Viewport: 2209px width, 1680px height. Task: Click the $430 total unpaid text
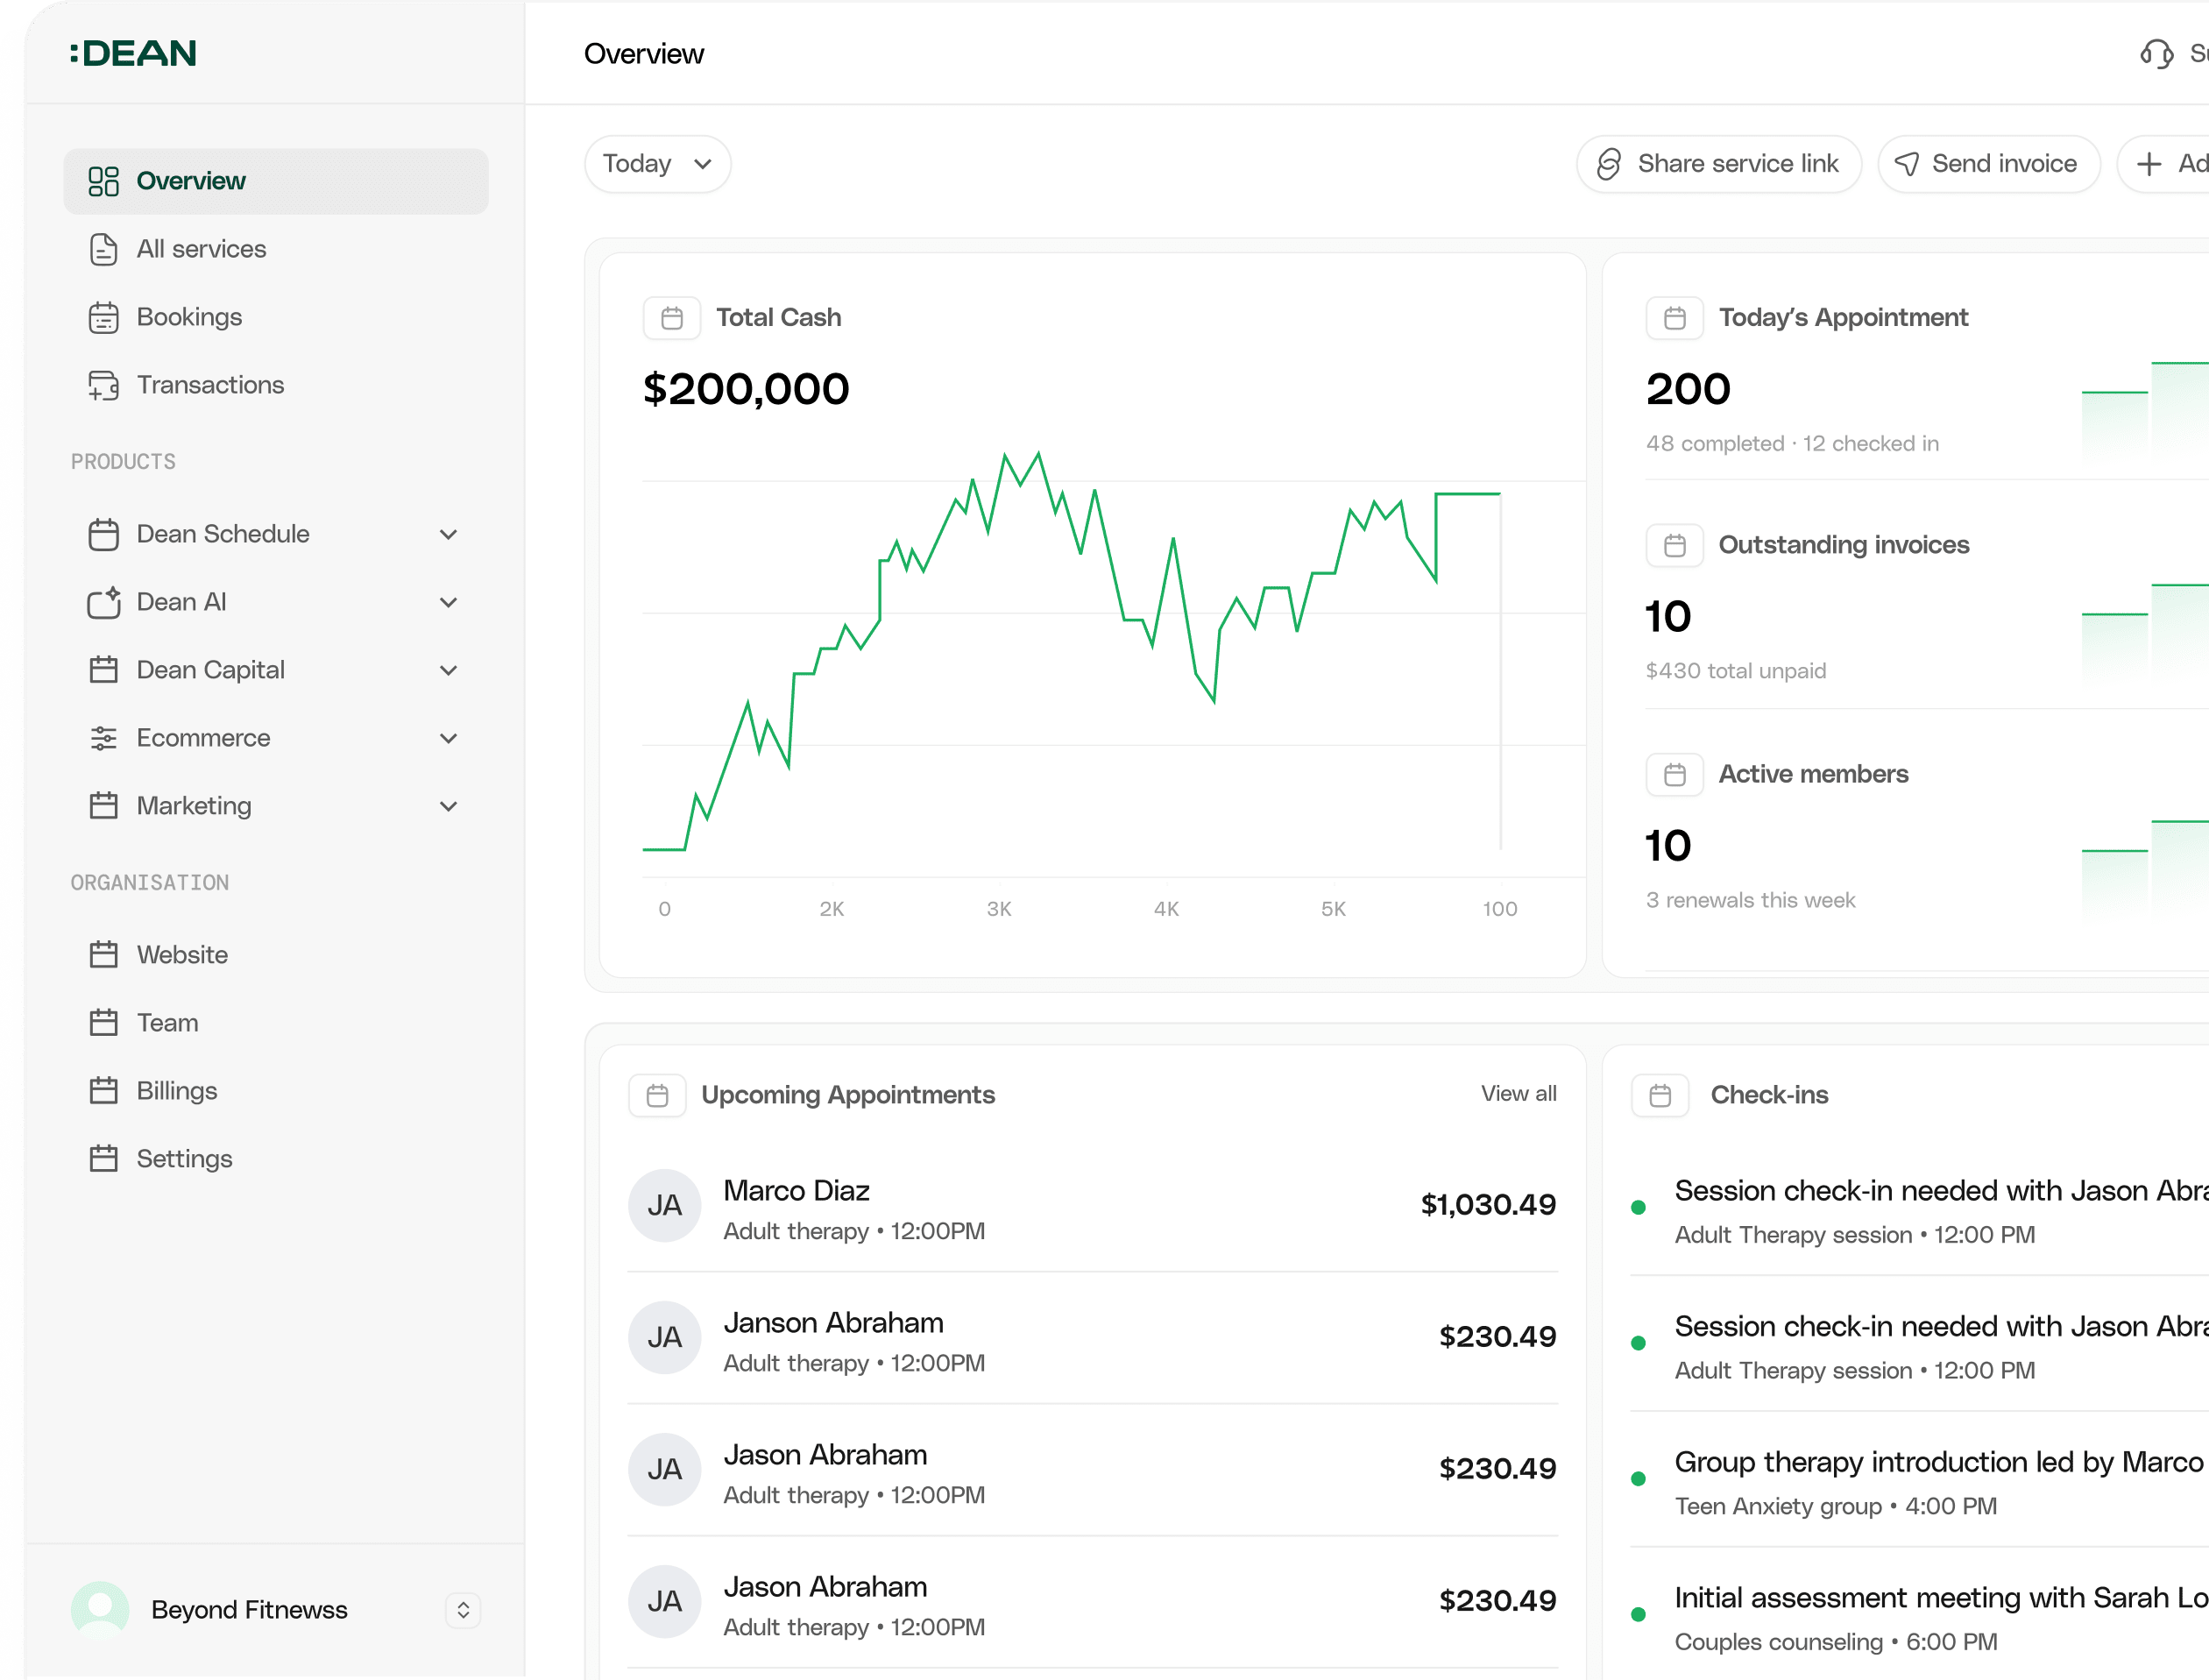click(1736, 671)
